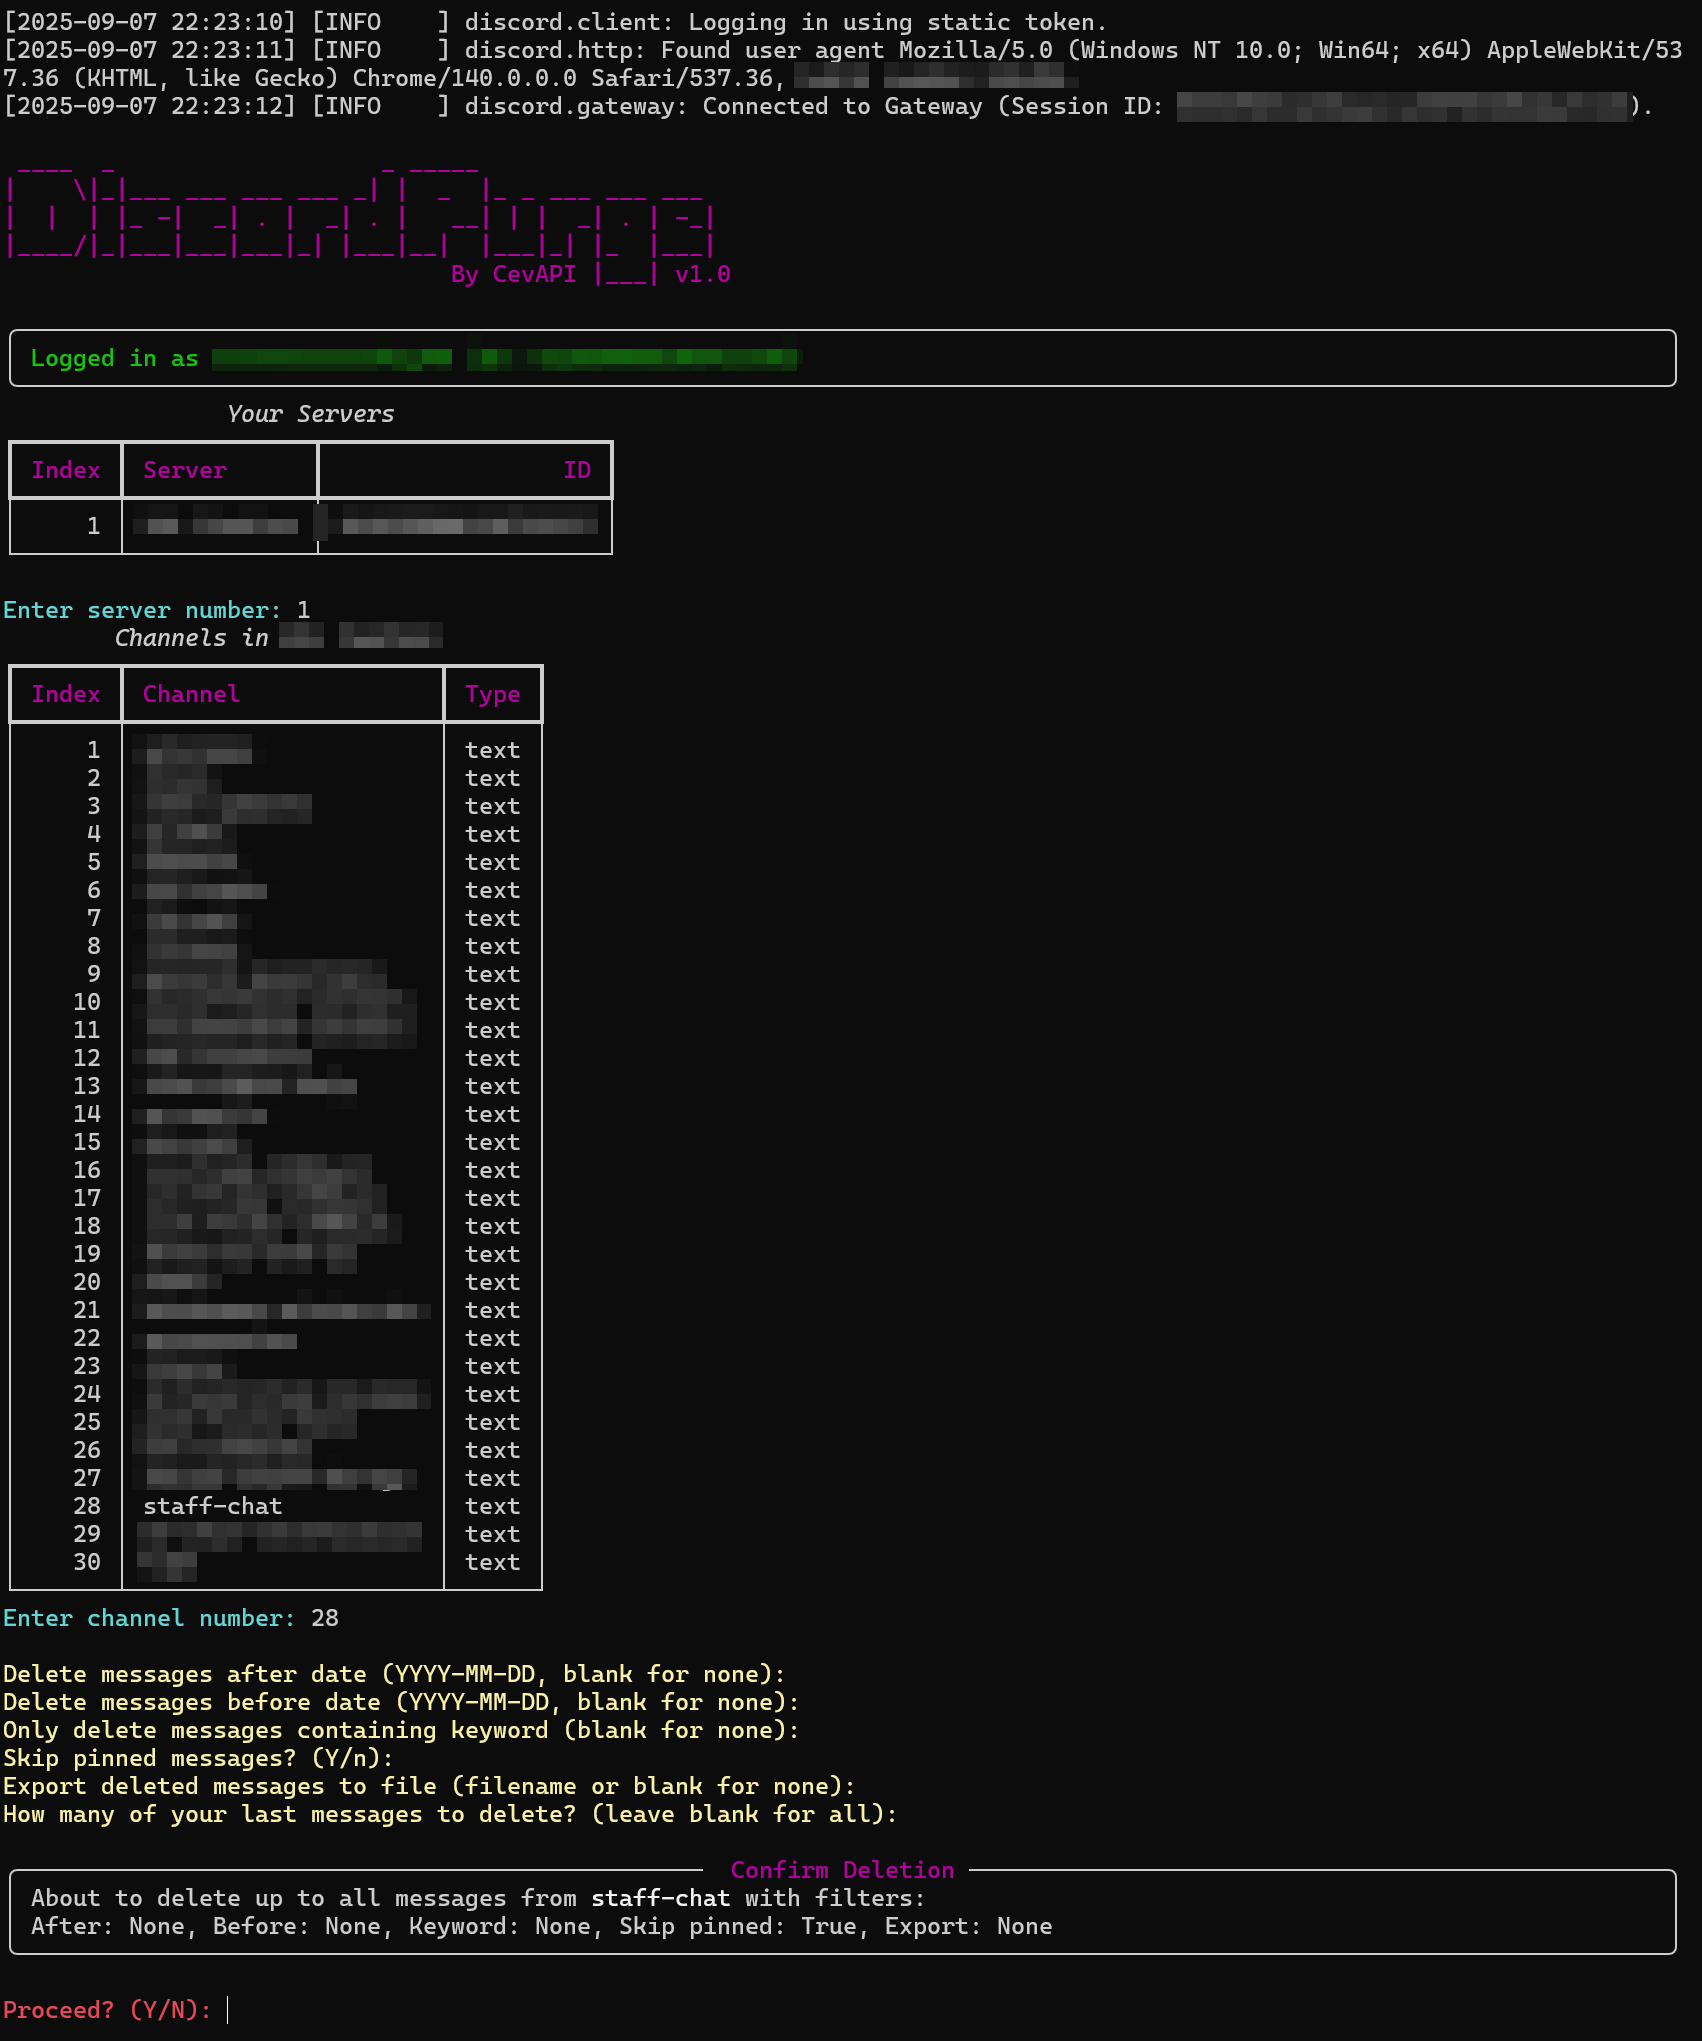Screen dimensions: 1702x2041
Task: Click 'About to delete up to all messages' line
Action: (x=478, y=1898)
